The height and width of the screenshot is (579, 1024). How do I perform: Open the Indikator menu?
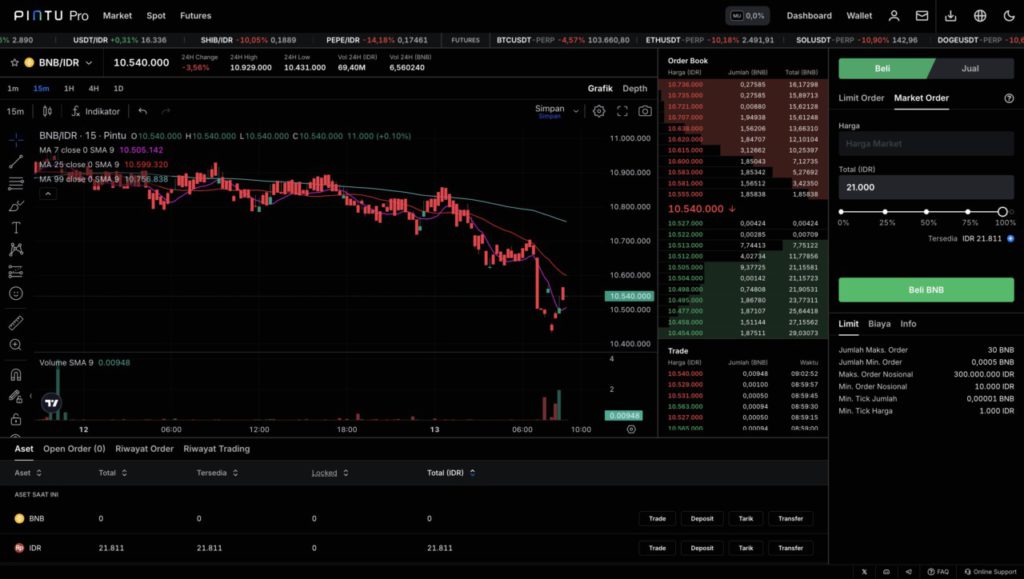click(x=96, y=111)
